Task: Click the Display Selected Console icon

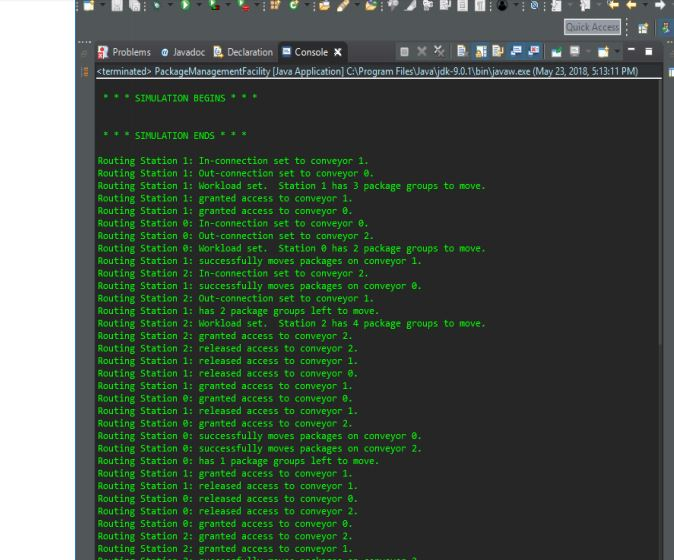Action: [575, 52]
